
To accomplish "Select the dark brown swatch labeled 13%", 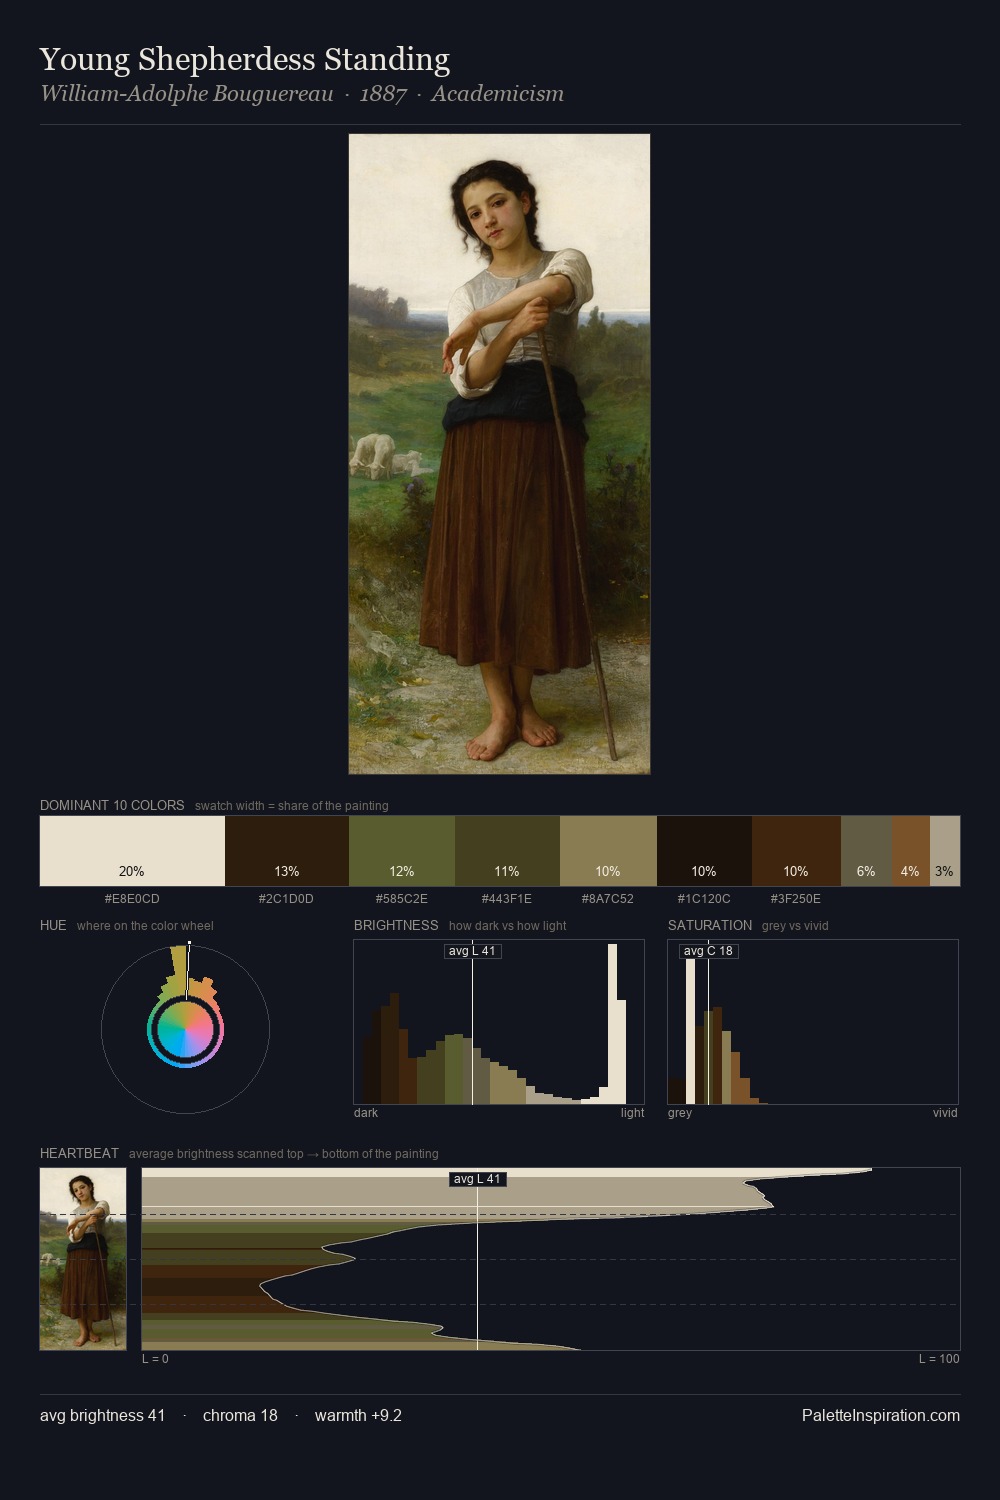I will click(x=287, y=851).
